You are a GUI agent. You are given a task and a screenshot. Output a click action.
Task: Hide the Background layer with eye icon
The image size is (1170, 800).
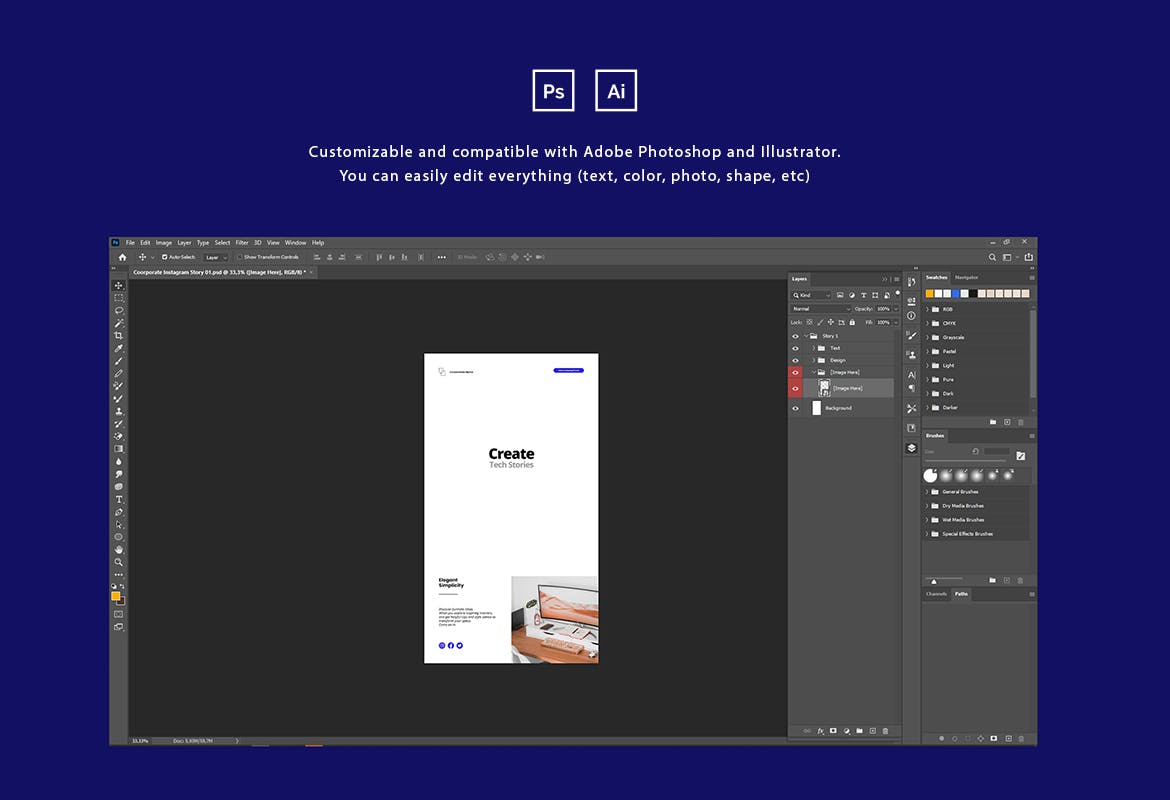point(796,408)
